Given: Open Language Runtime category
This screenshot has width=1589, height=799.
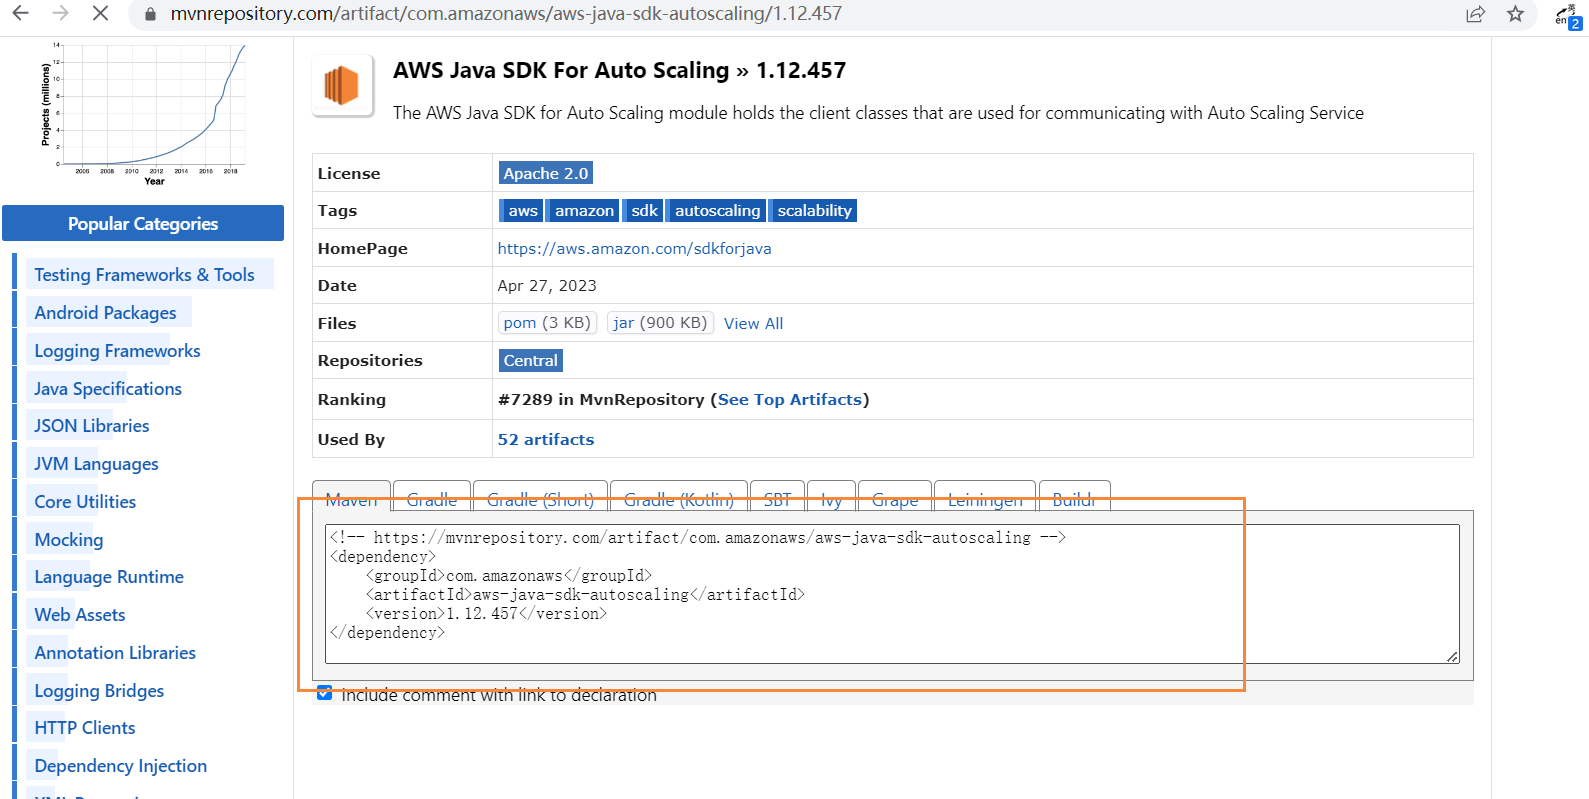Looking at the screenshot, I should (109, 576).
